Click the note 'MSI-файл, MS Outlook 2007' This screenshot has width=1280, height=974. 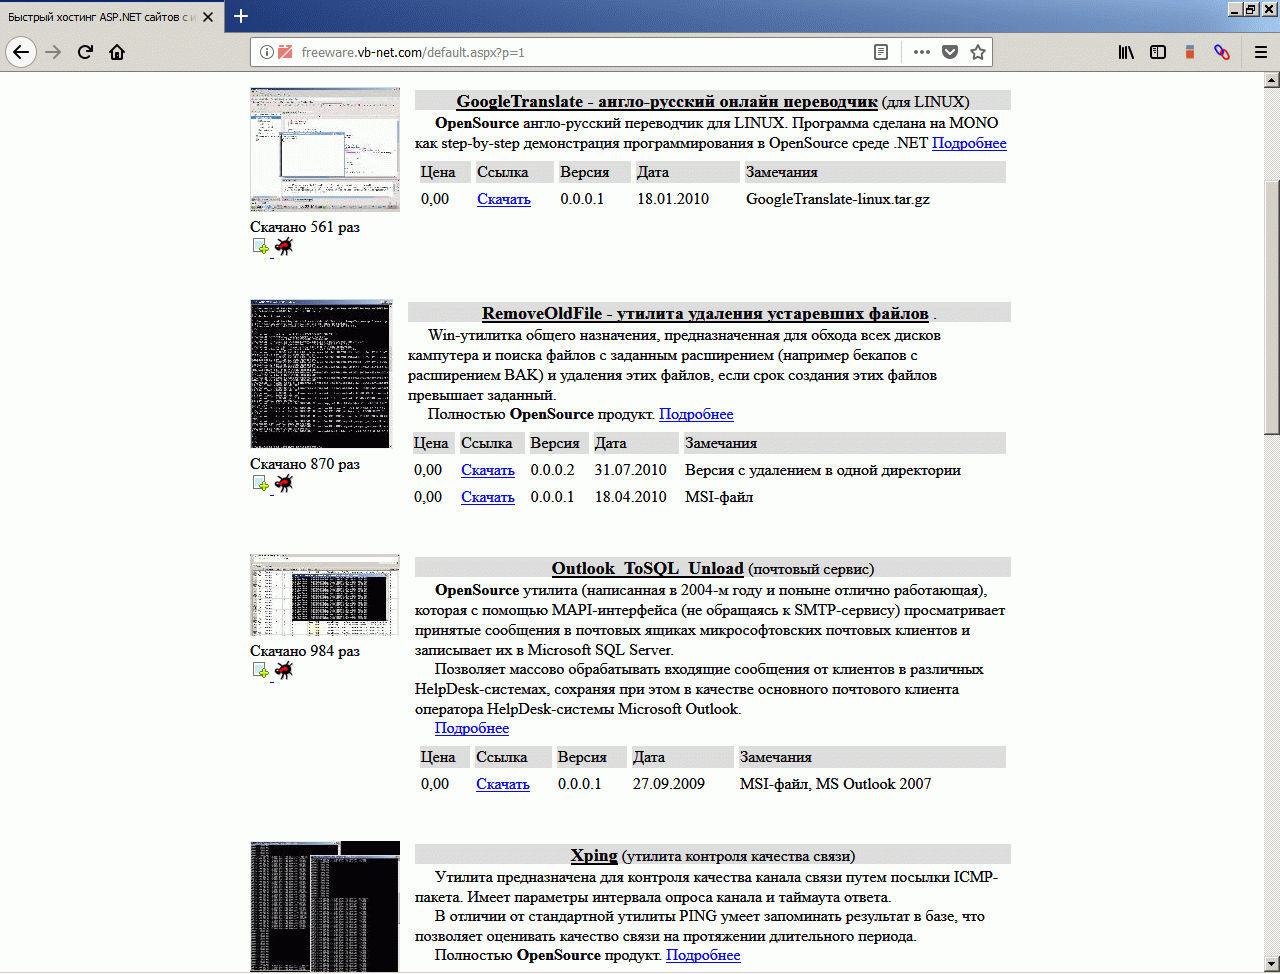point(836,784)
